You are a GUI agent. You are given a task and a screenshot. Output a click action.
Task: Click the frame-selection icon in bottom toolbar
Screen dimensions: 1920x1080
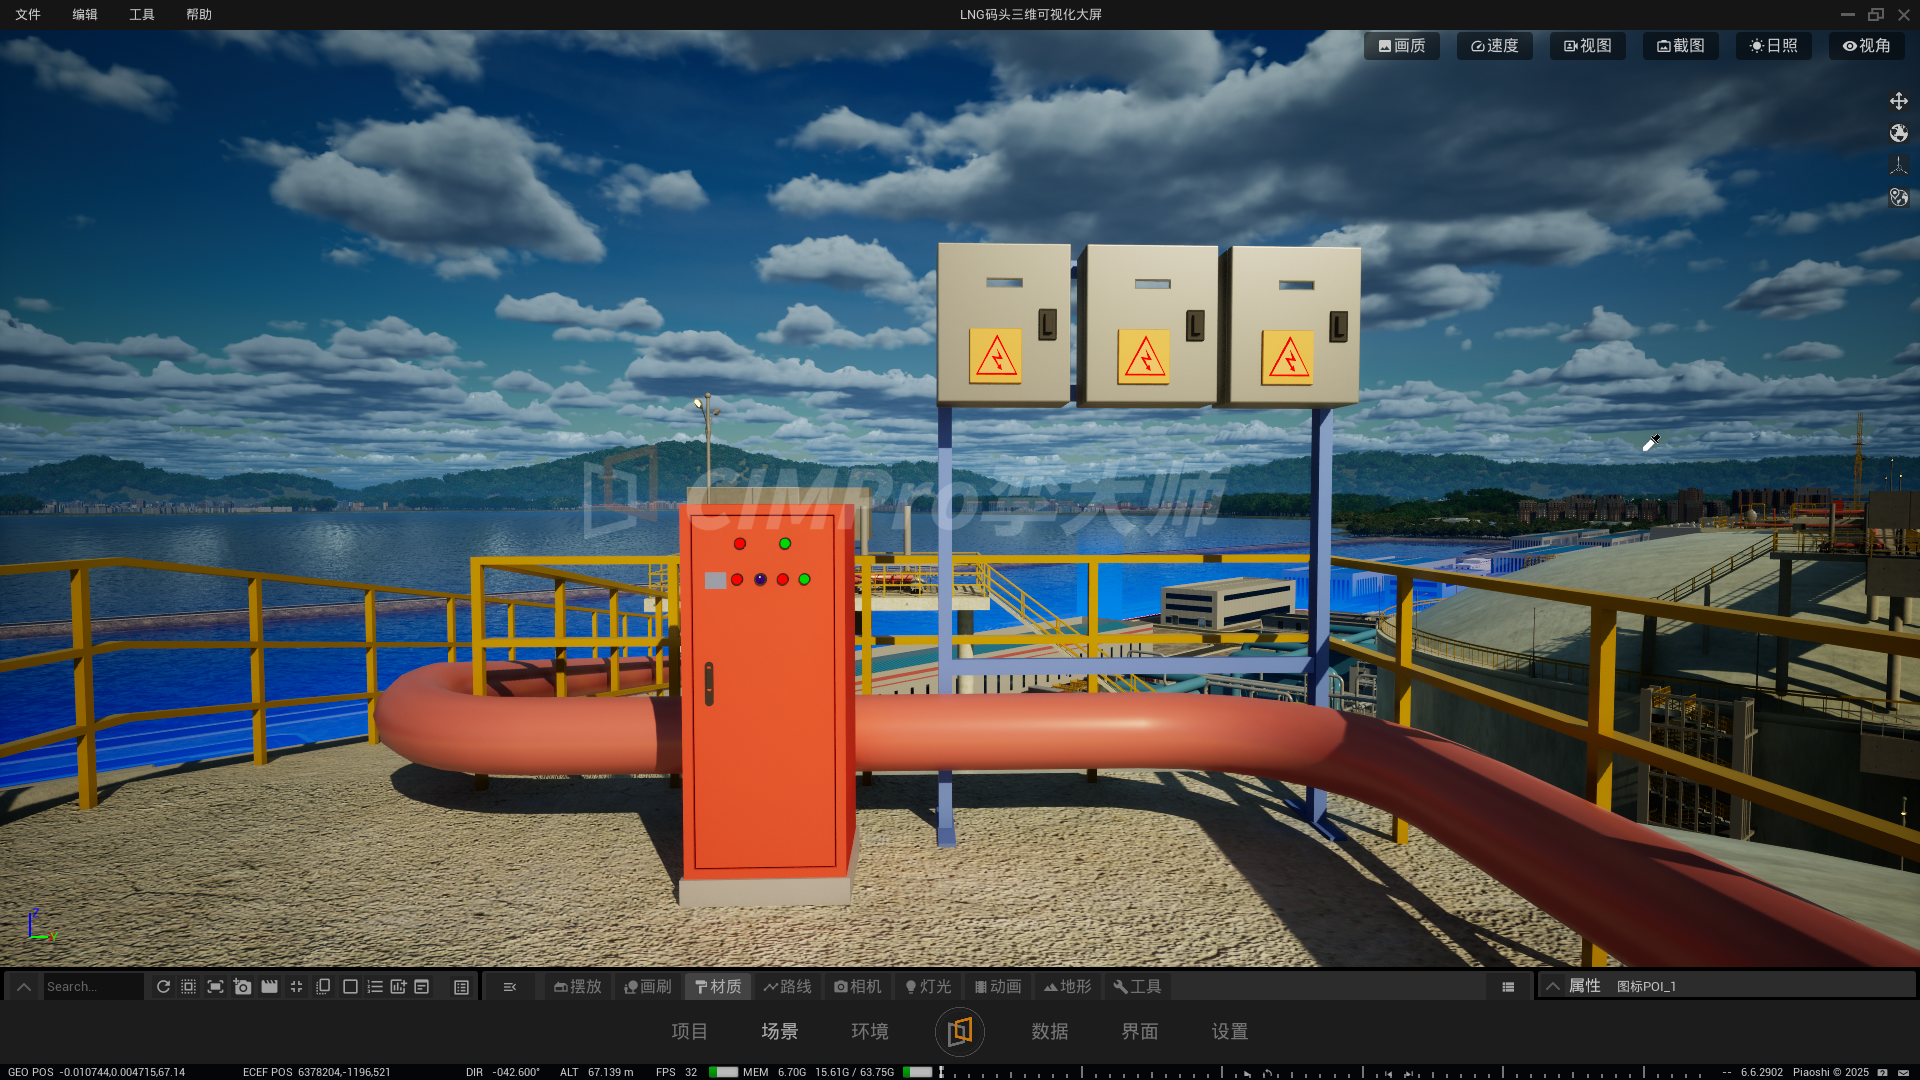tap(215, 987)
